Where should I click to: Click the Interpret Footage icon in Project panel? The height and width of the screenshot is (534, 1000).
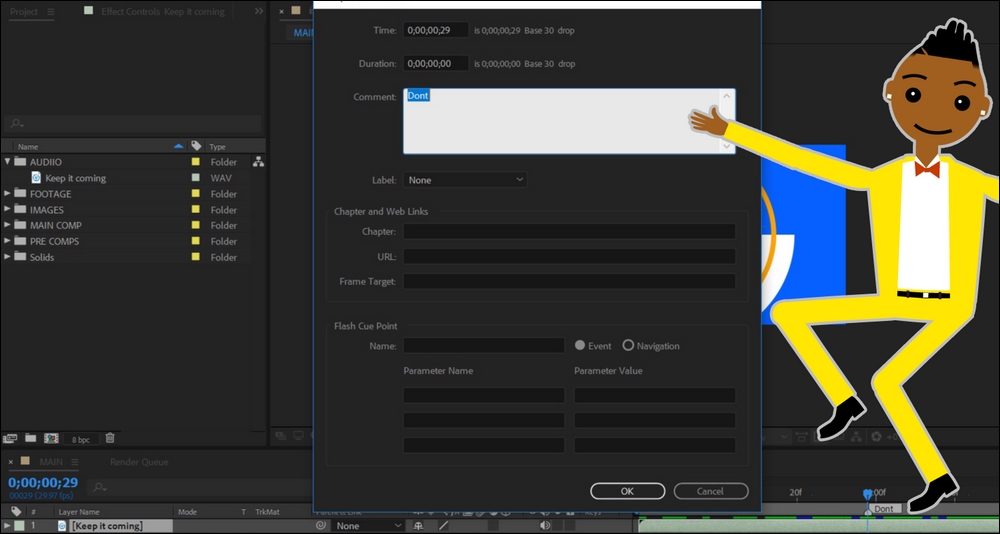click(10, 438)
